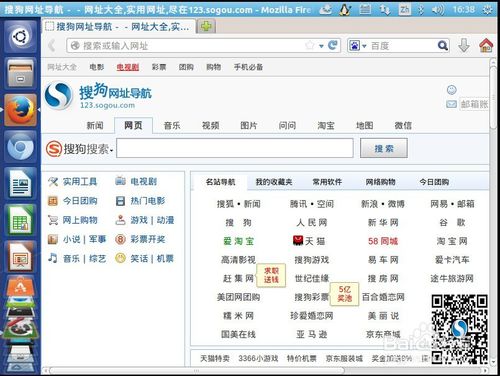Switch to the 新闻 search tab
Image resolution: width=500 pixels, height=376 pixels.
click(x=95, y=125)
